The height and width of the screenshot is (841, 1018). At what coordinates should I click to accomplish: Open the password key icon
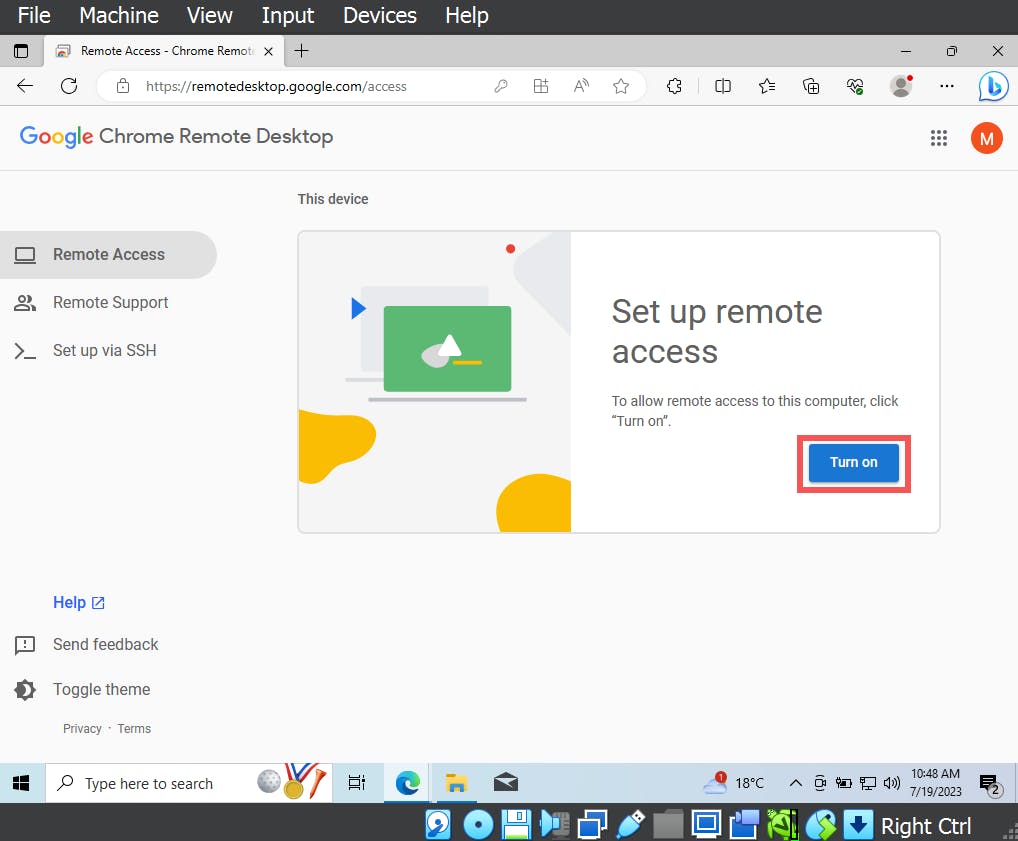[x=501, y=86]
